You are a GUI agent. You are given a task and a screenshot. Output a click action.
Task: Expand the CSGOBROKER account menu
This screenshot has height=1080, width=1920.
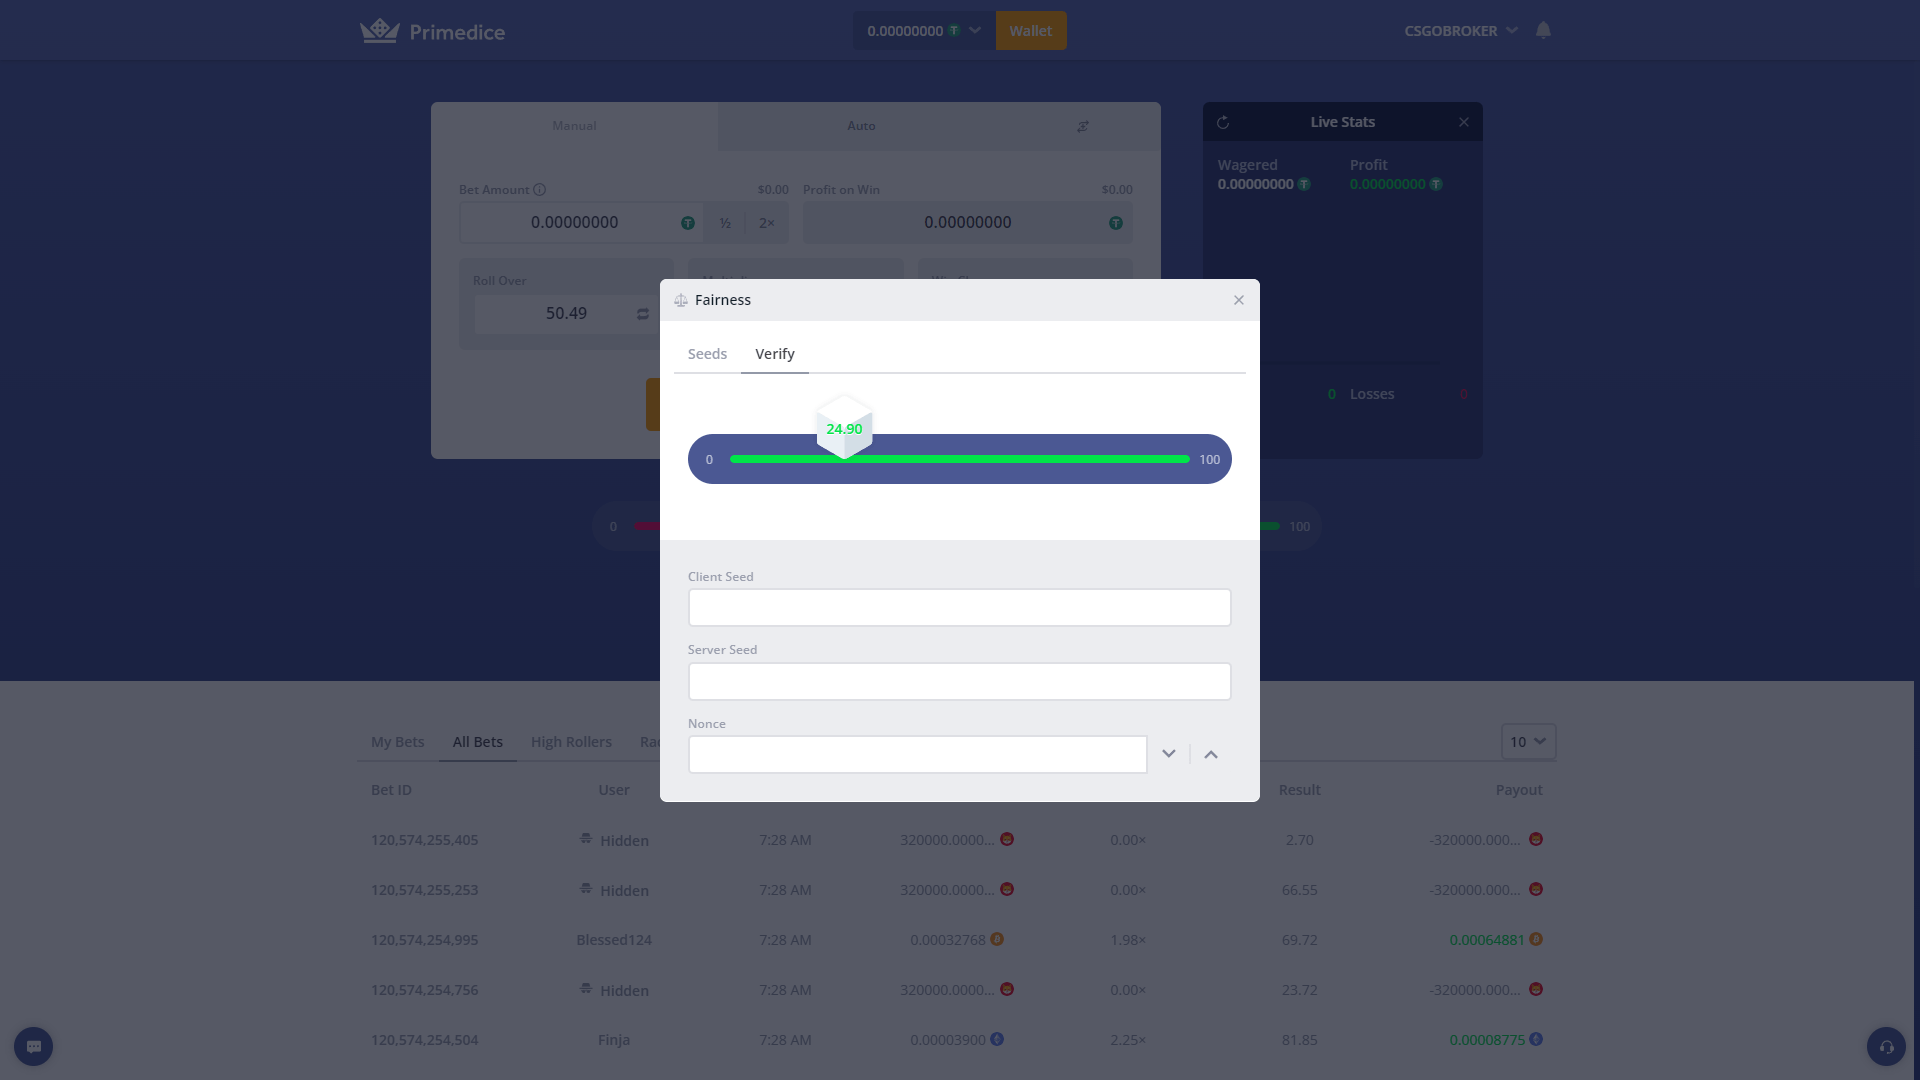(1461, 31)
